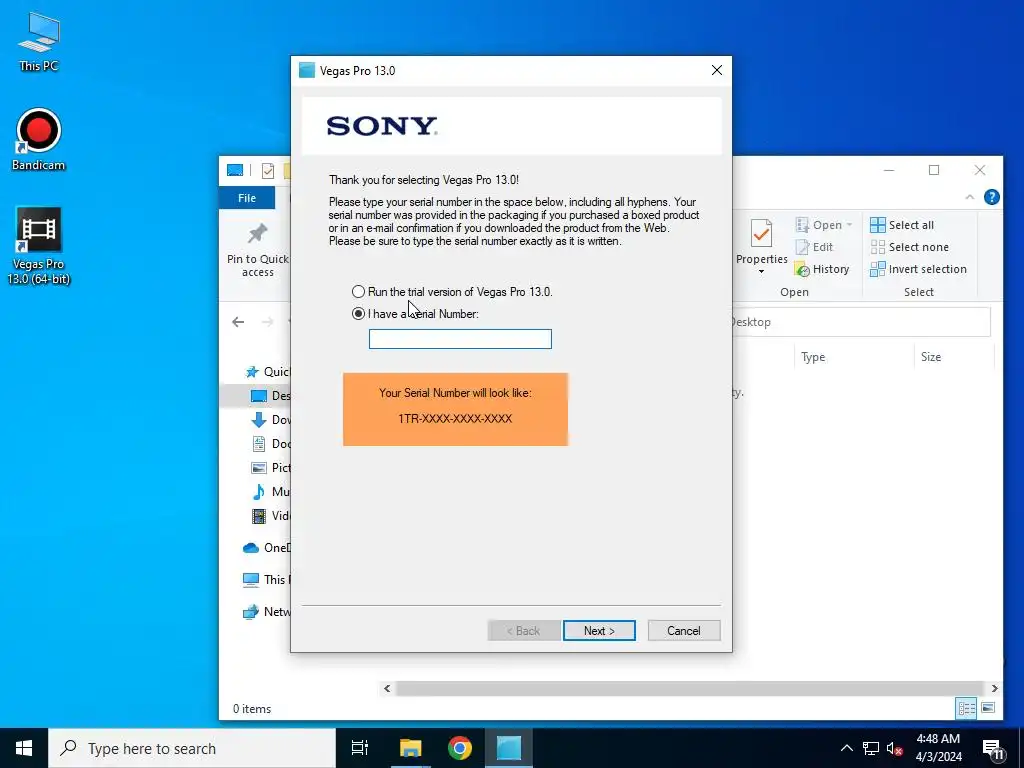Select 'I have a serial Number' radio button

(x=358, y=314)
